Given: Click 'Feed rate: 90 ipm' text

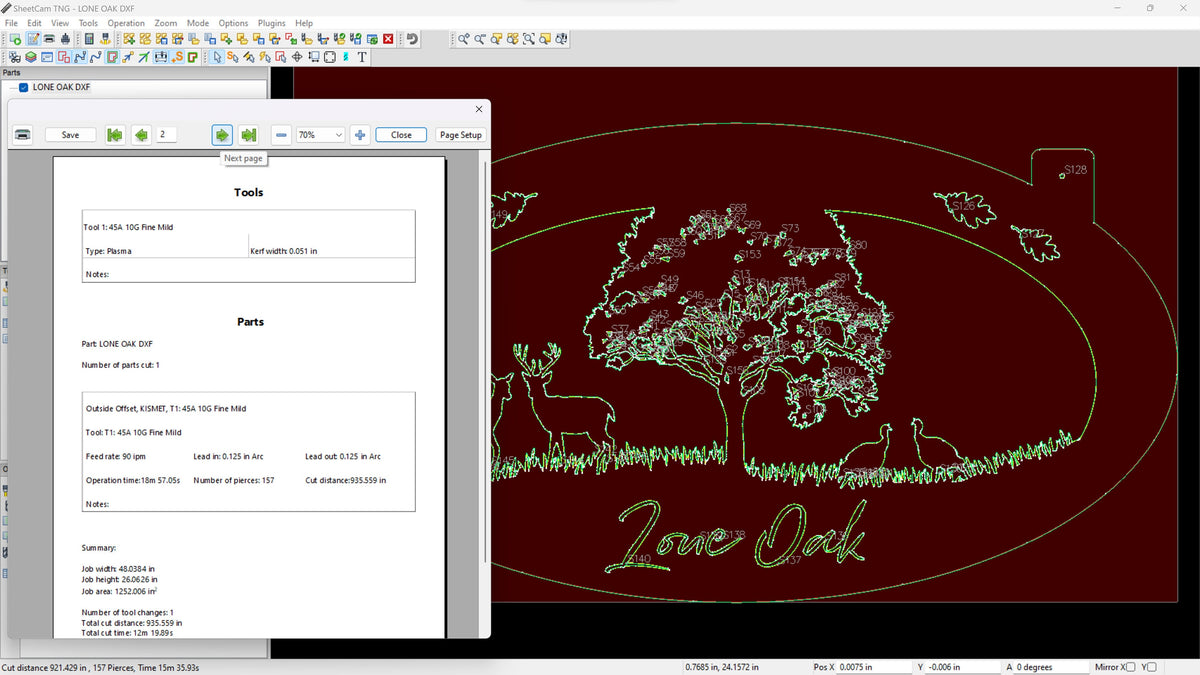Looking at the screenshot, I should 117,456.
